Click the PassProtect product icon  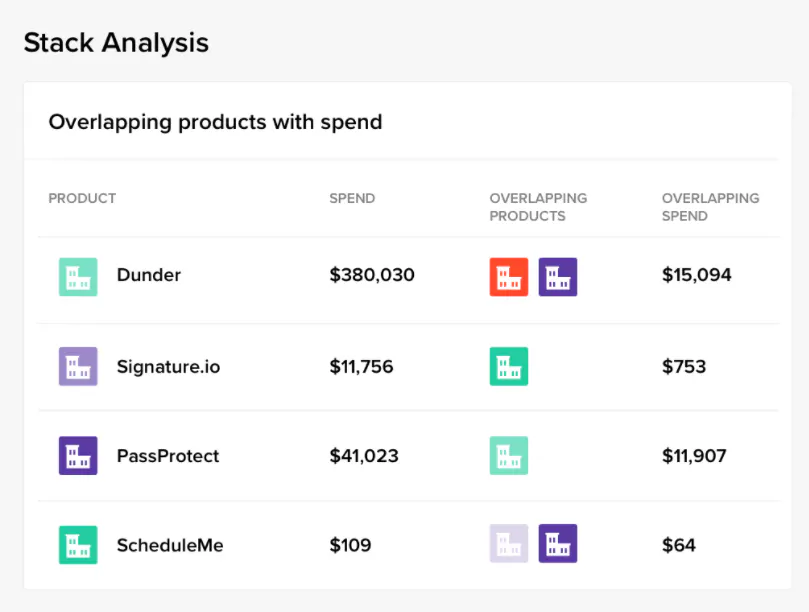click(78, 456)
